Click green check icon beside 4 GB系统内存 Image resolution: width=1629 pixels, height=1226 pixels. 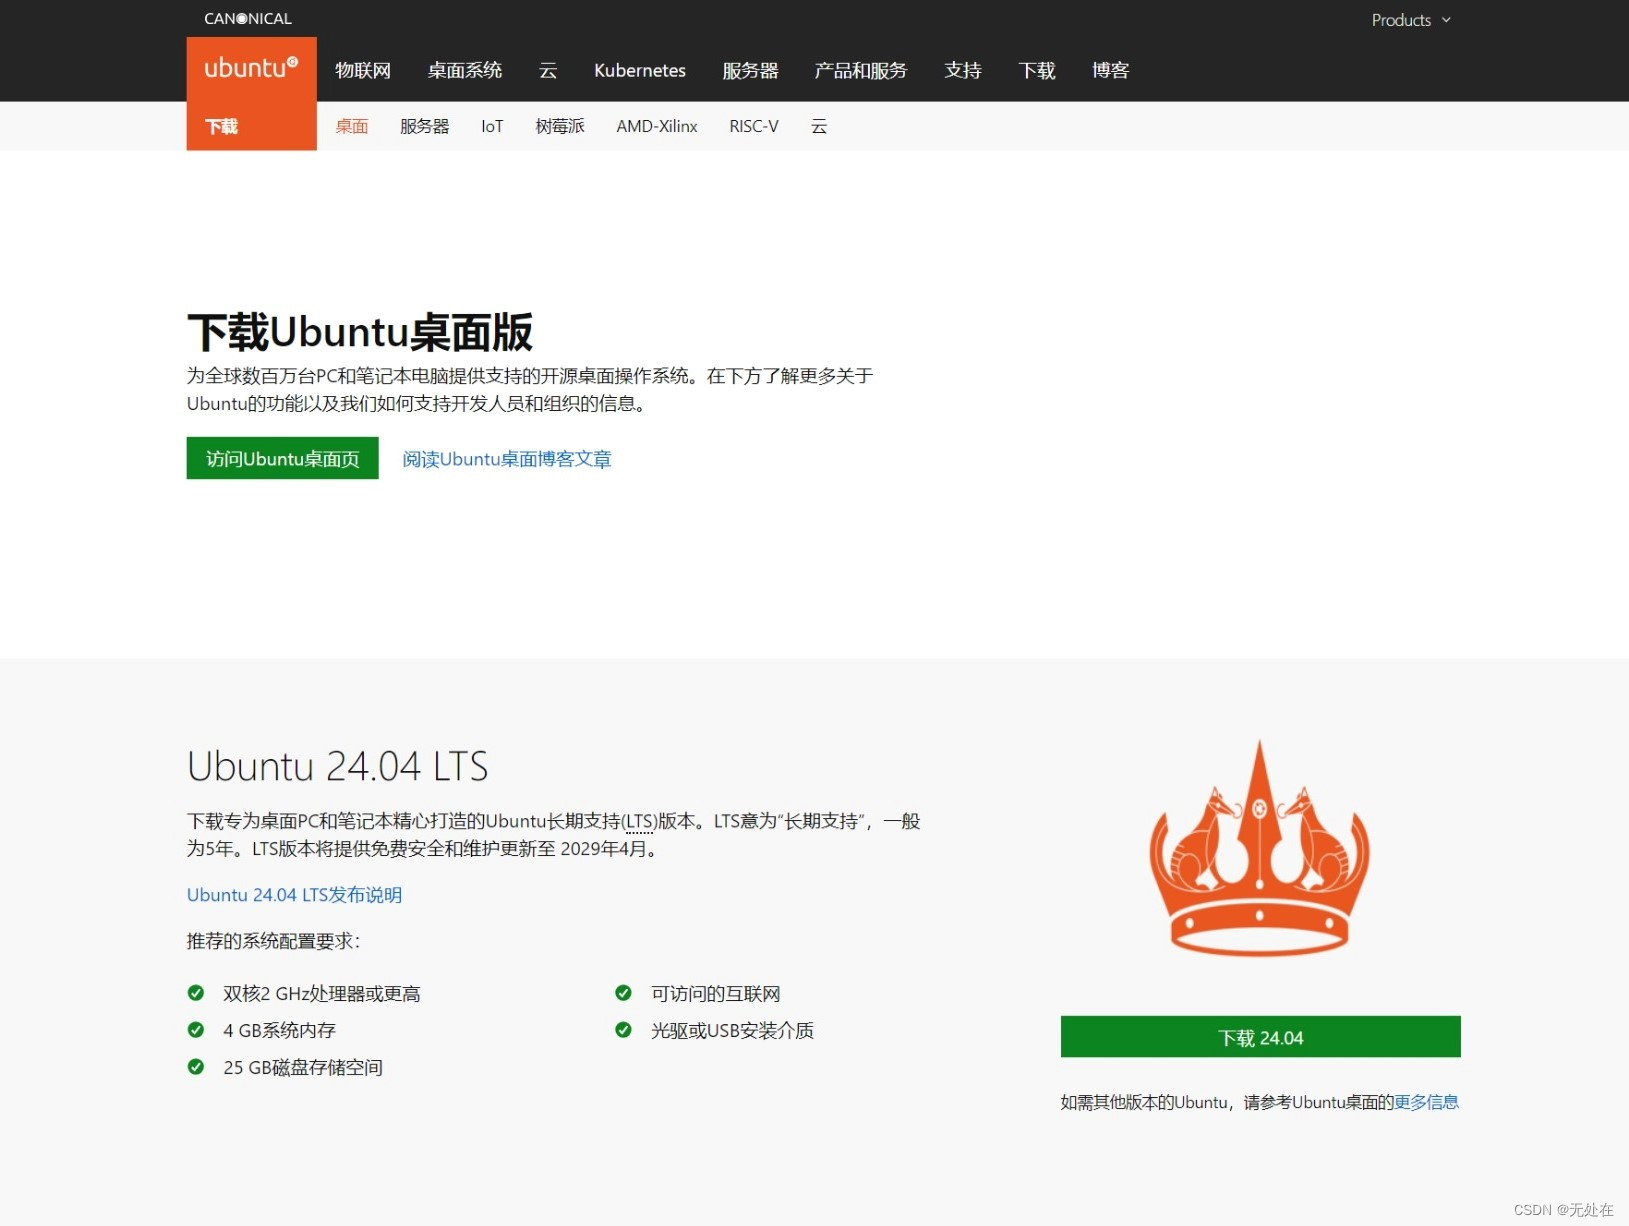click(x=196, y=1030)
